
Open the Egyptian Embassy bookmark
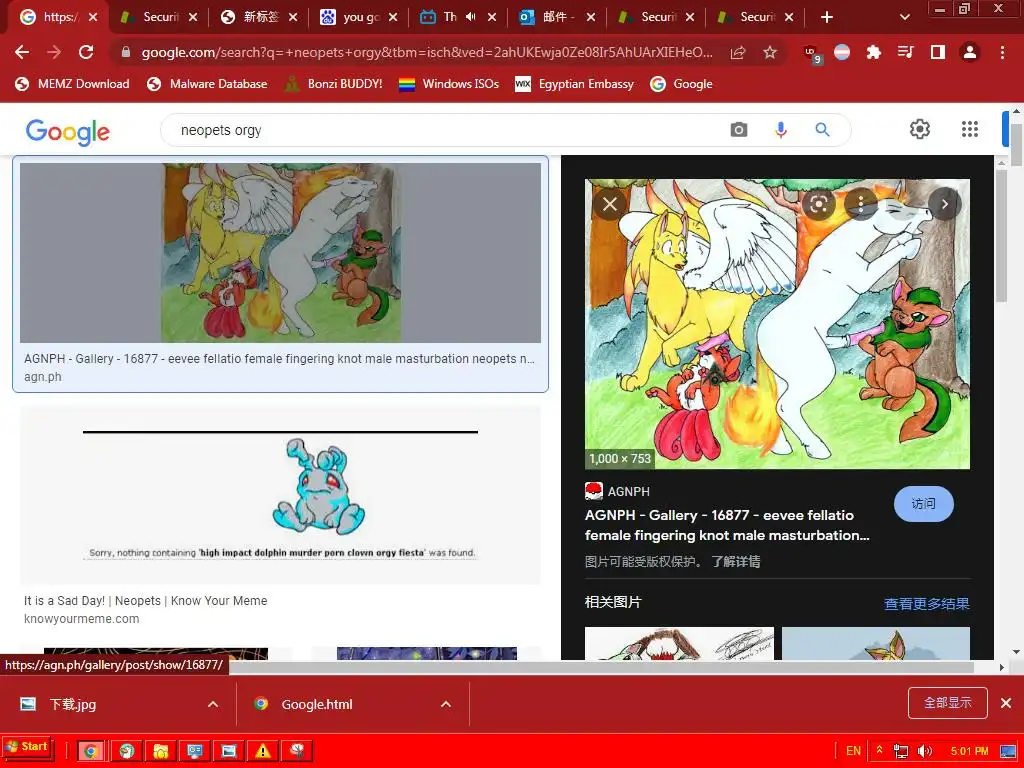(575, 84)
